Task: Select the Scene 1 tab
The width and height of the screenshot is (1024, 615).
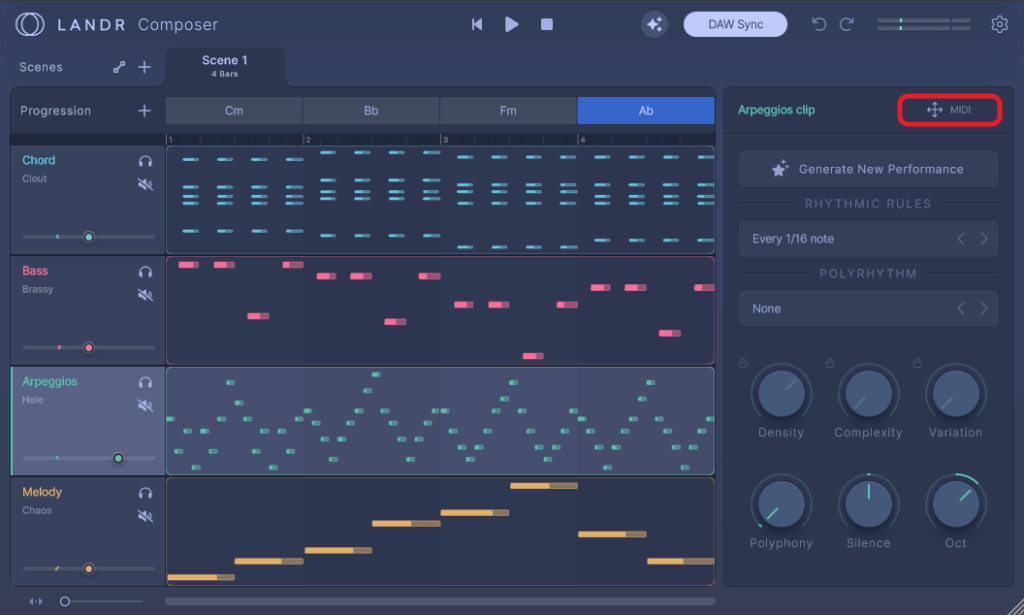Action: (x=225, y=66)
